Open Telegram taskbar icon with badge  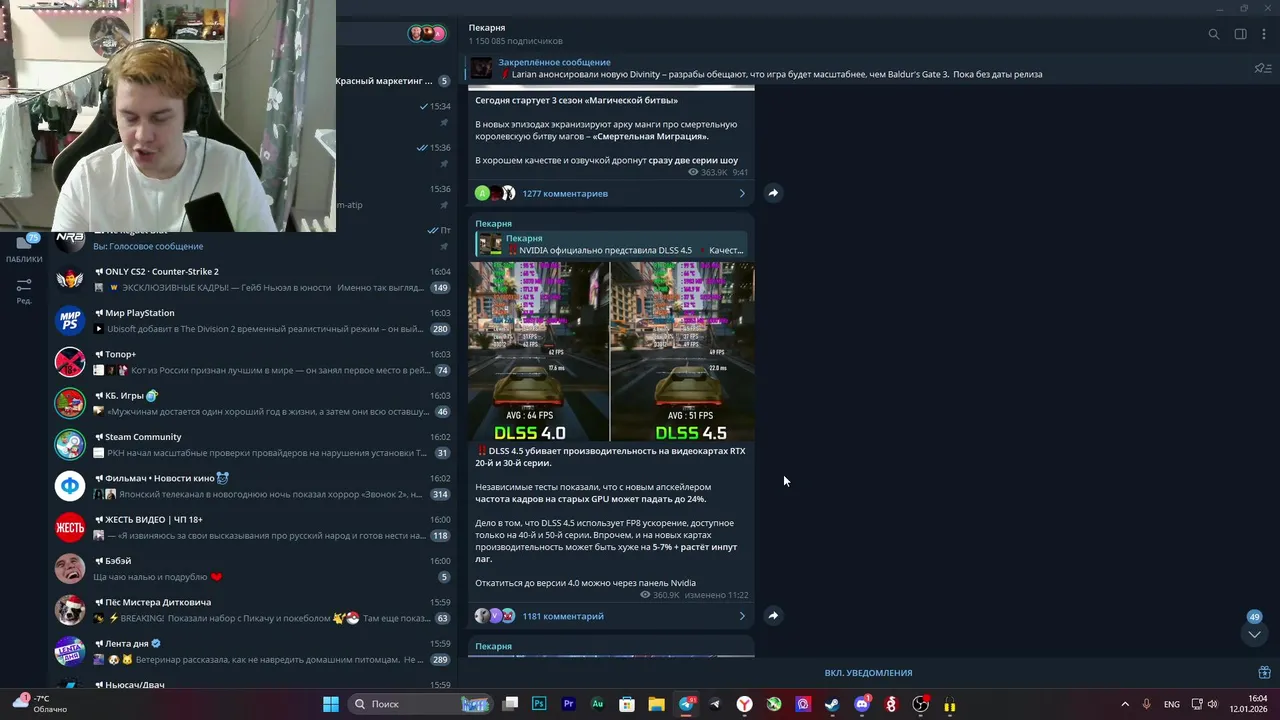point(686,704)
